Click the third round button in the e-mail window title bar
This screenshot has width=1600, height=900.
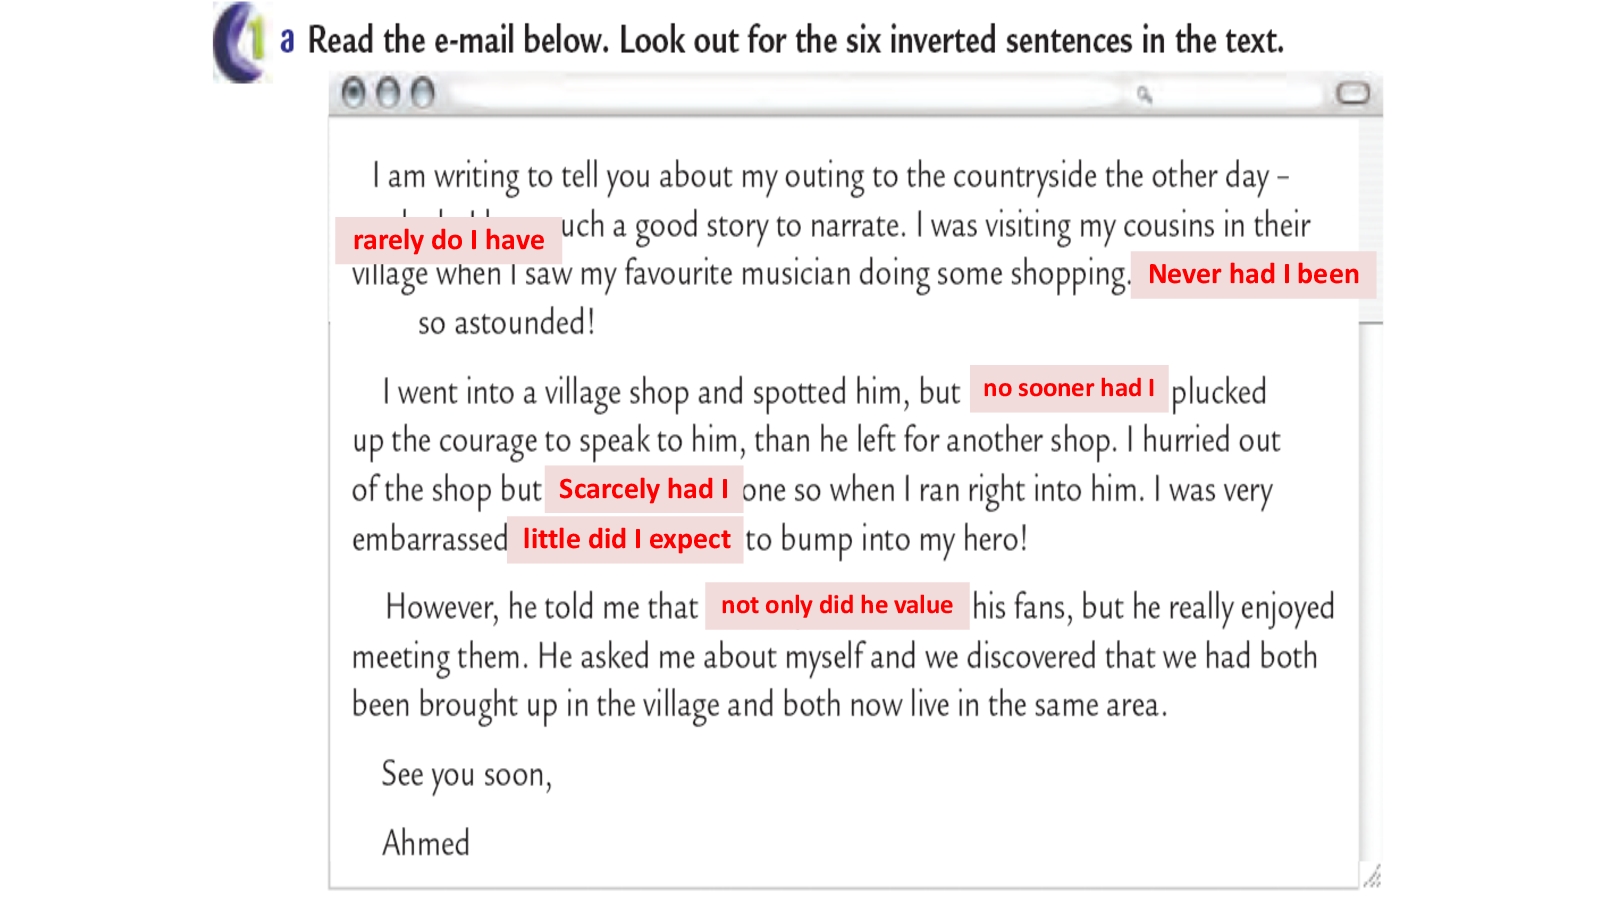tap(423, 93)
